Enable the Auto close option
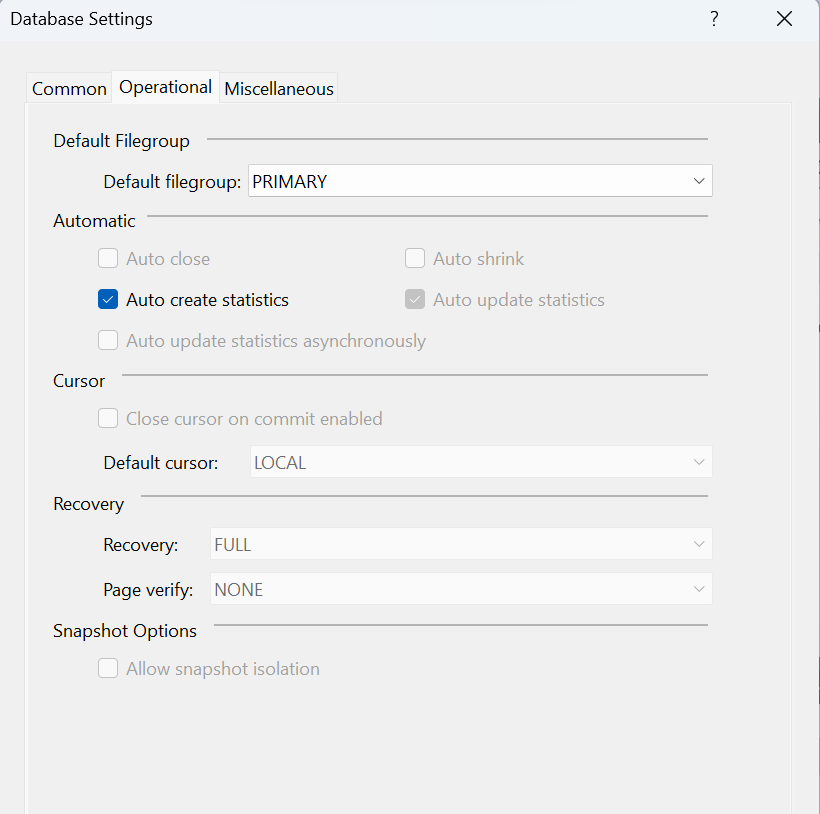Screen dimensions: 820x814 (x=107, y=258)
